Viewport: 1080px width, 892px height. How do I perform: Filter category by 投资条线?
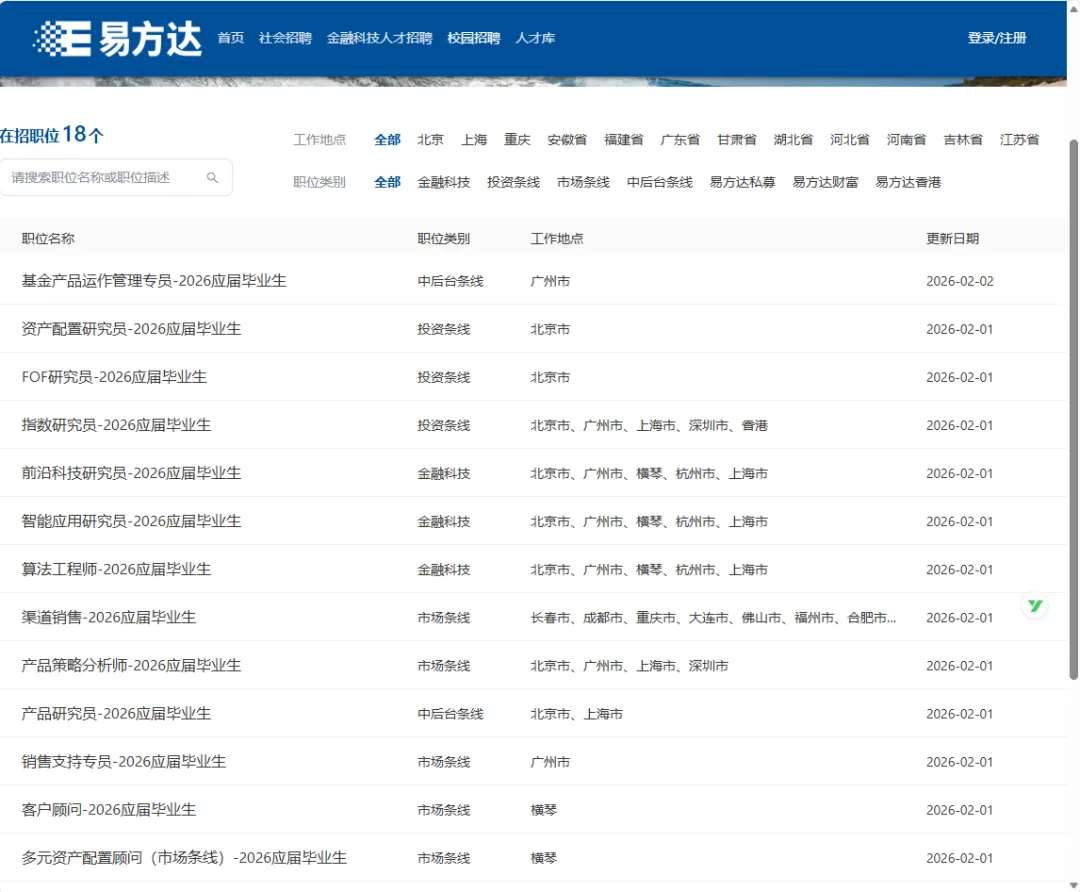(513, 183)
